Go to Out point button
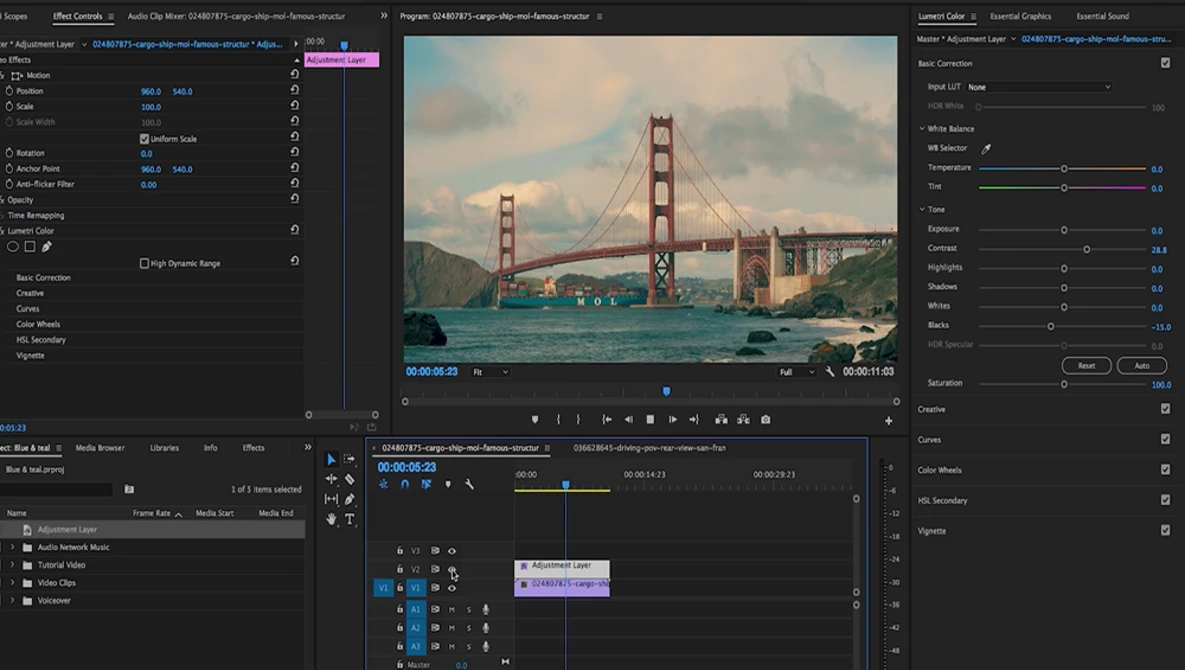The height and width of the screenshot is (670, 1185). (x=694, y=419)
